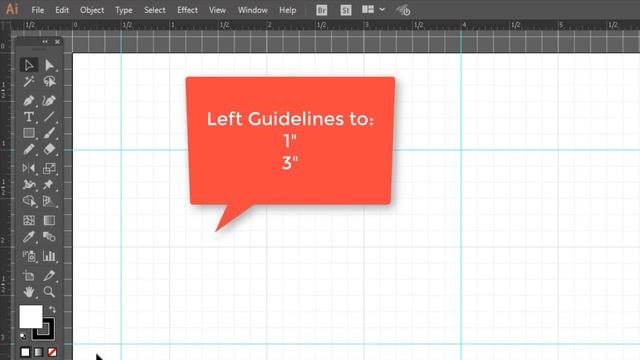Click the ruler origin corner box

click(6, 26)
